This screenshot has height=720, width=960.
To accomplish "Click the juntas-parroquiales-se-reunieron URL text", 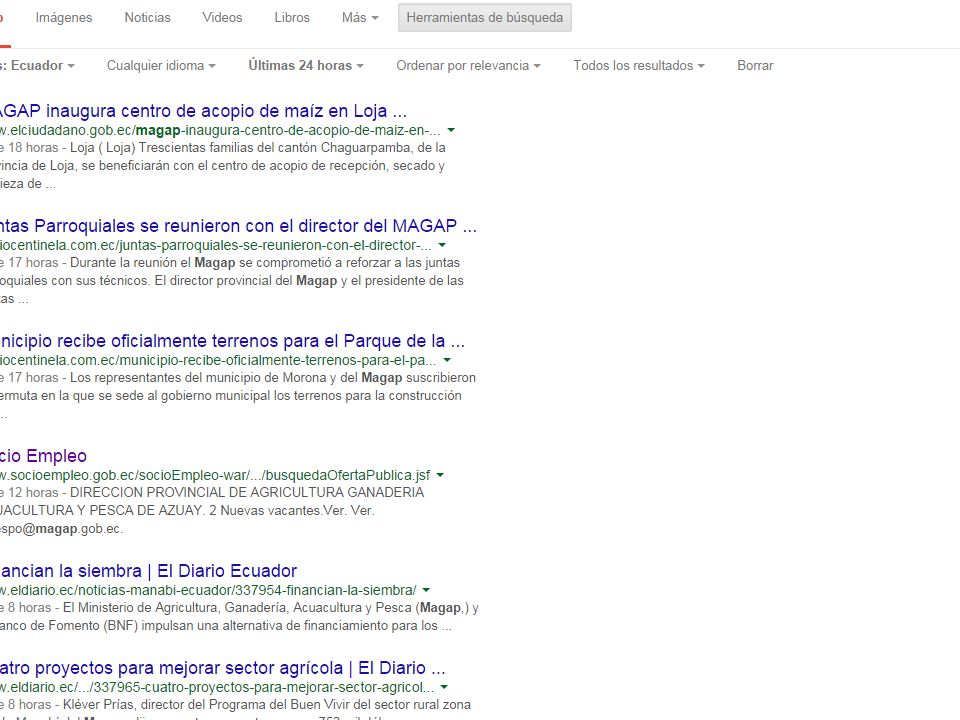I will 216,246.
